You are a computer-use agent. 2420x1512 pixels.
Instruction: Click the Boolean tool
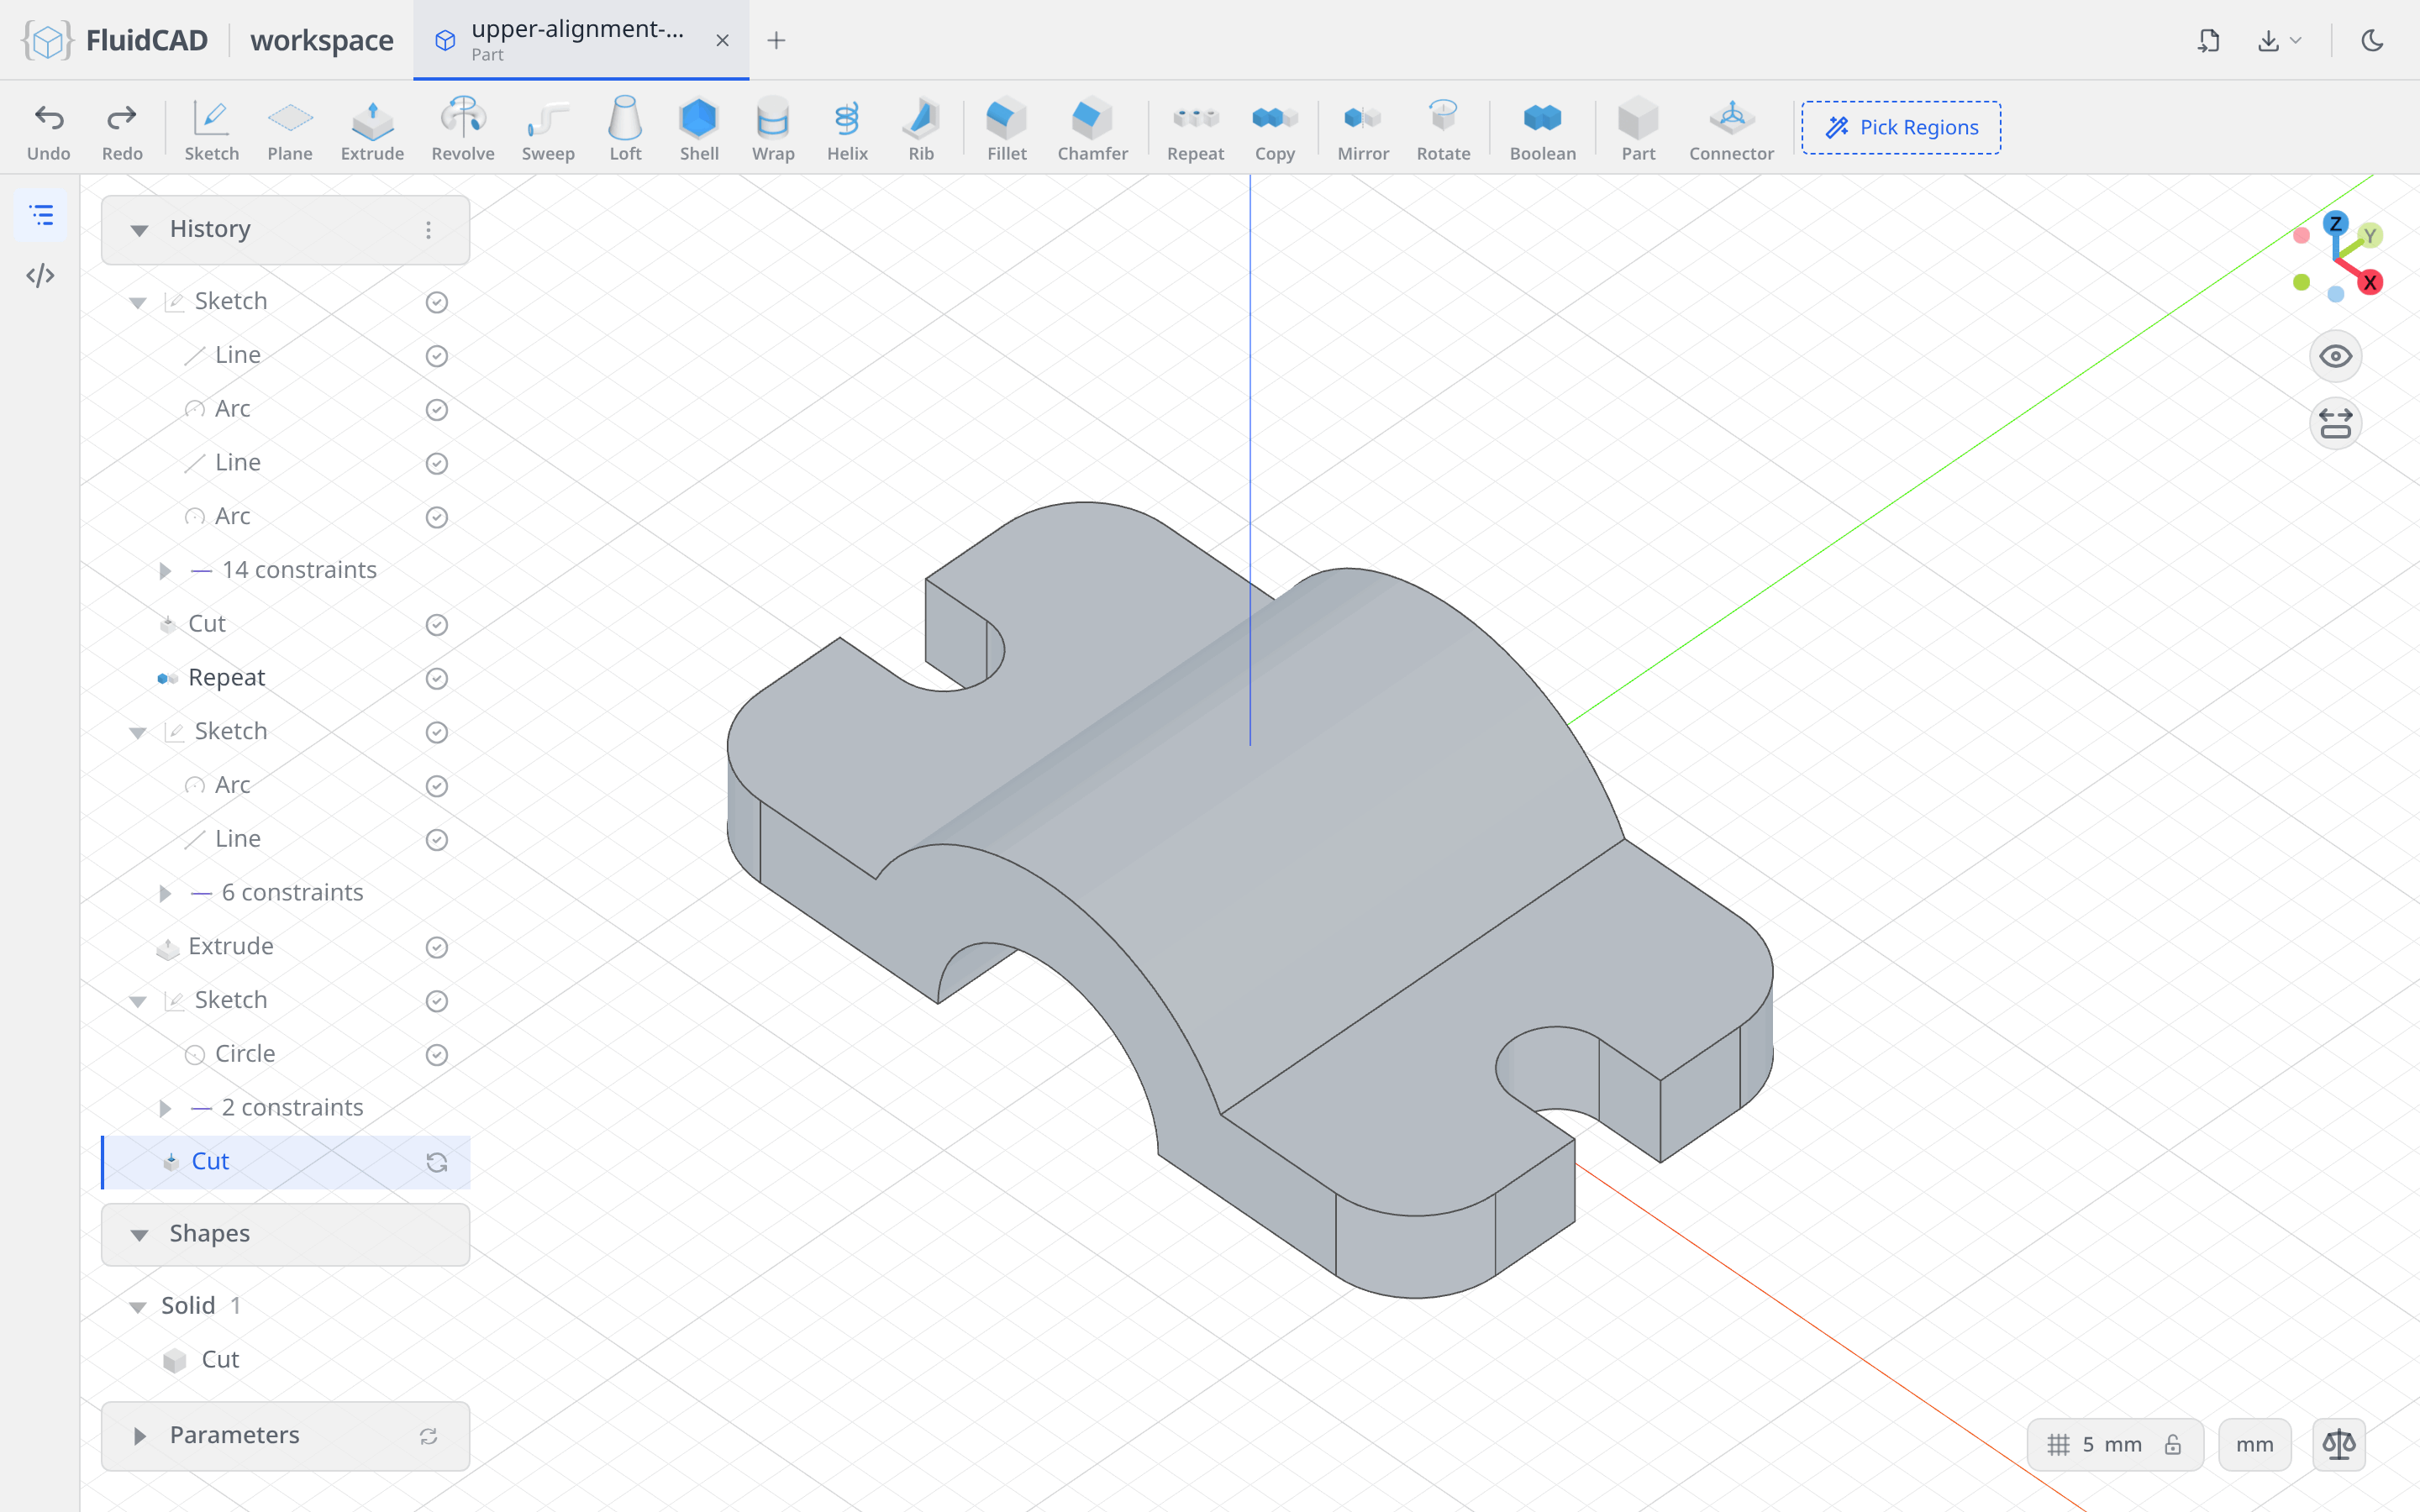[x=1542, y=128]
